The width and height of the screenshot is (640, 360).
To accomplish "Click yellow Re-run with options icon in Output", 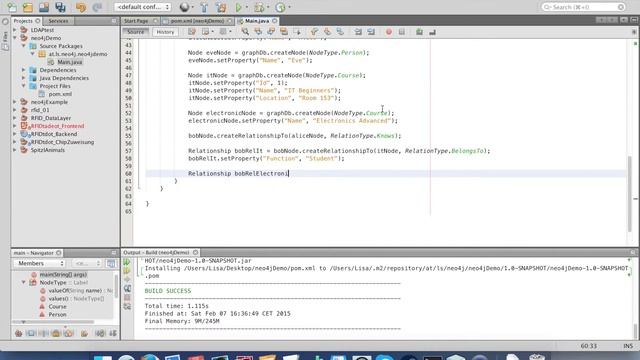I will pos(127,271).
